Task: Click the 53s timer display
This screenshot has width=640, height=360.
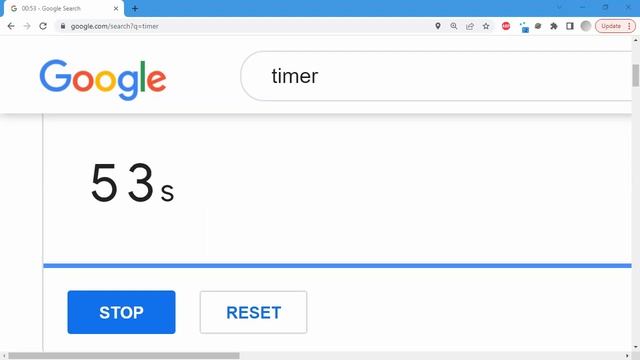Action: click(132, 183)
